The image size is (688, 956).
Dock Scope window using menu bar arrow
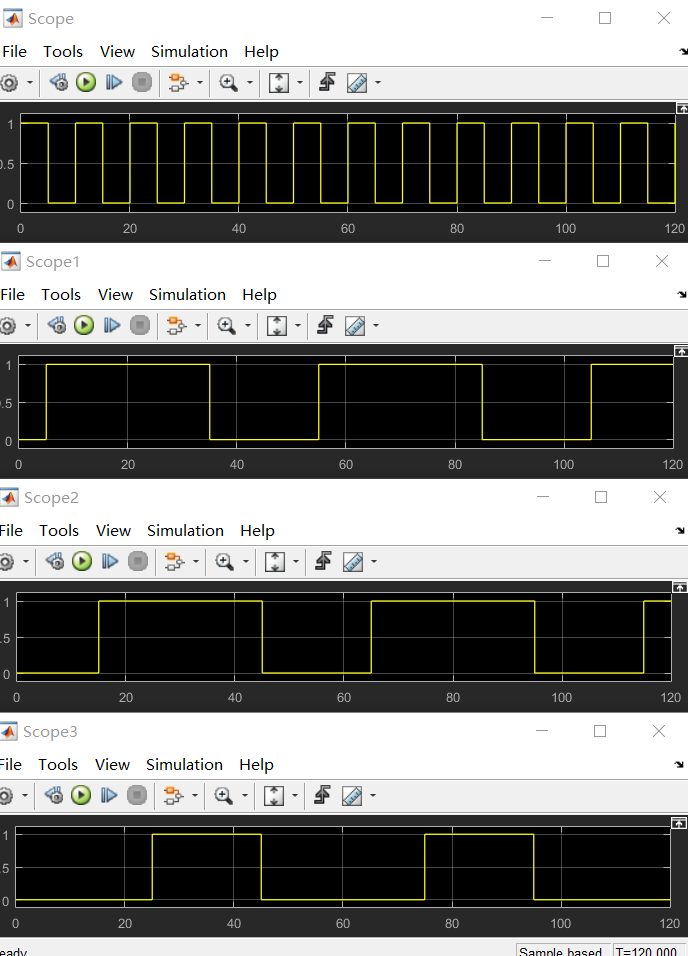[683, 52]
